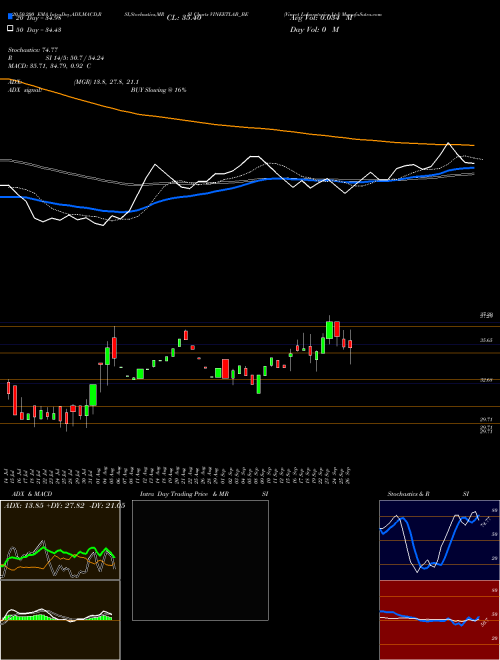Click the 'Avg Vol: 0.034 M' label
500x660 pixels.
[321, 17]
